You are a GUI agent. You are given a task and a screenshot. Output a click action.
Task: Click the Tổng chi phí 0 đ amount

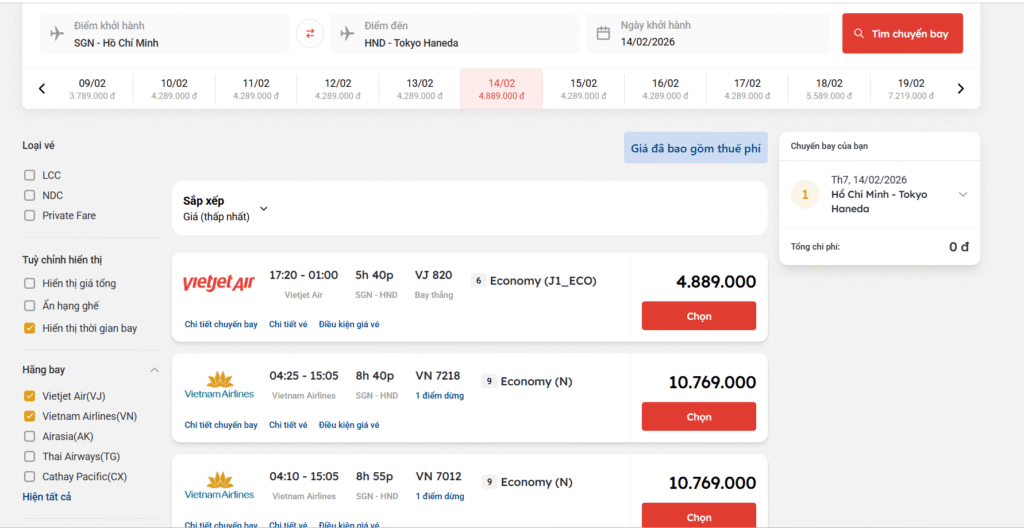point(959,247)
